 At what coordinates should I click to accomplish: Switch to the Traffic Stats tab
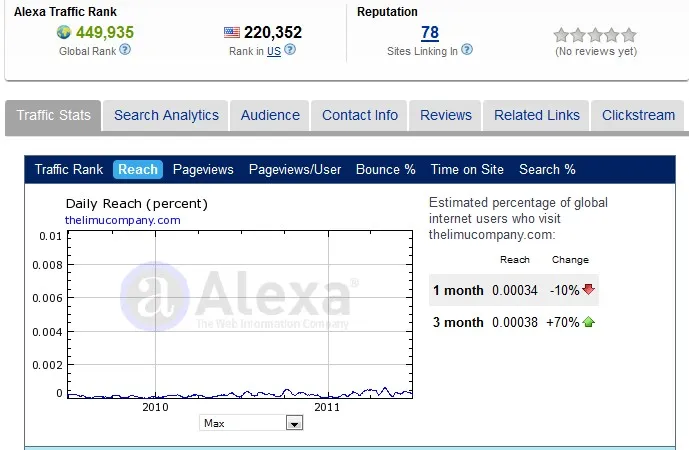[53, 115]
